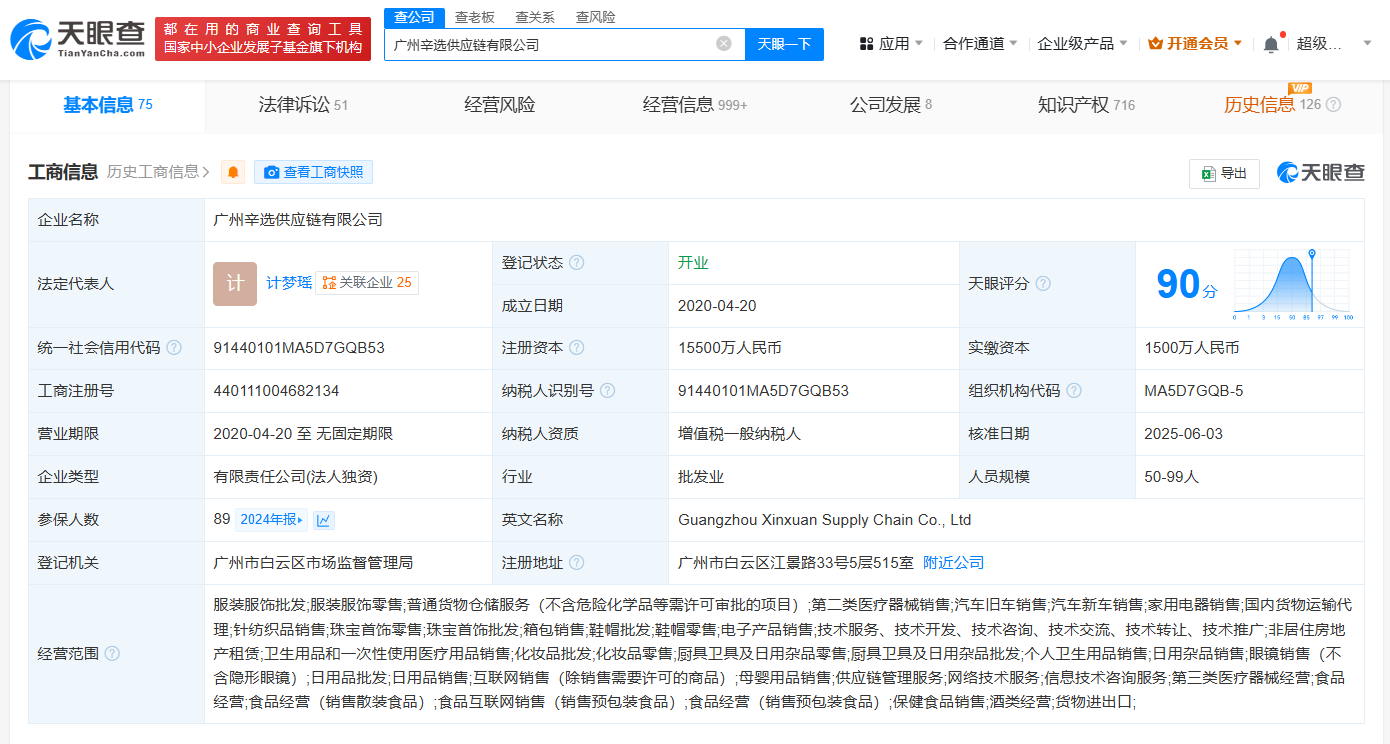This screenshot has height=744, width=1390.
Task: Open the 附近公司 link
Action: coord(953,563)
